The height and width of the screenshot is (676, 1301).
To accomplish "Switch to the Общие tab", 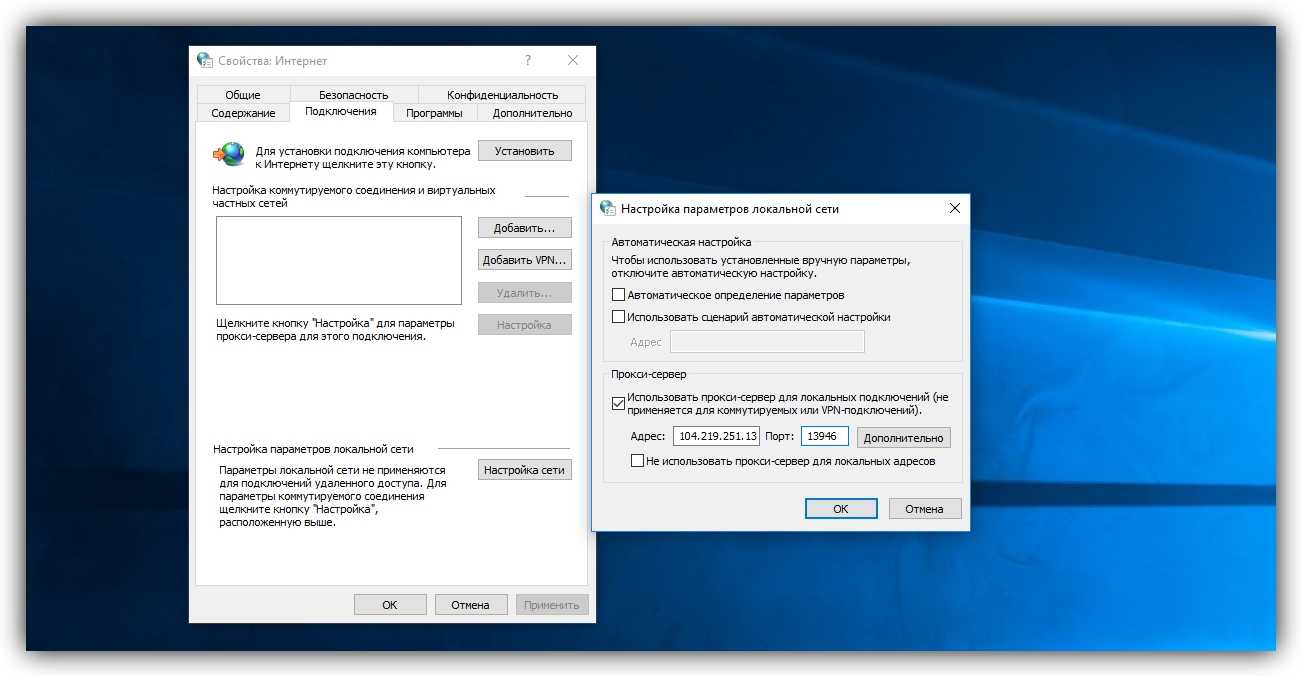I will 242,95.
